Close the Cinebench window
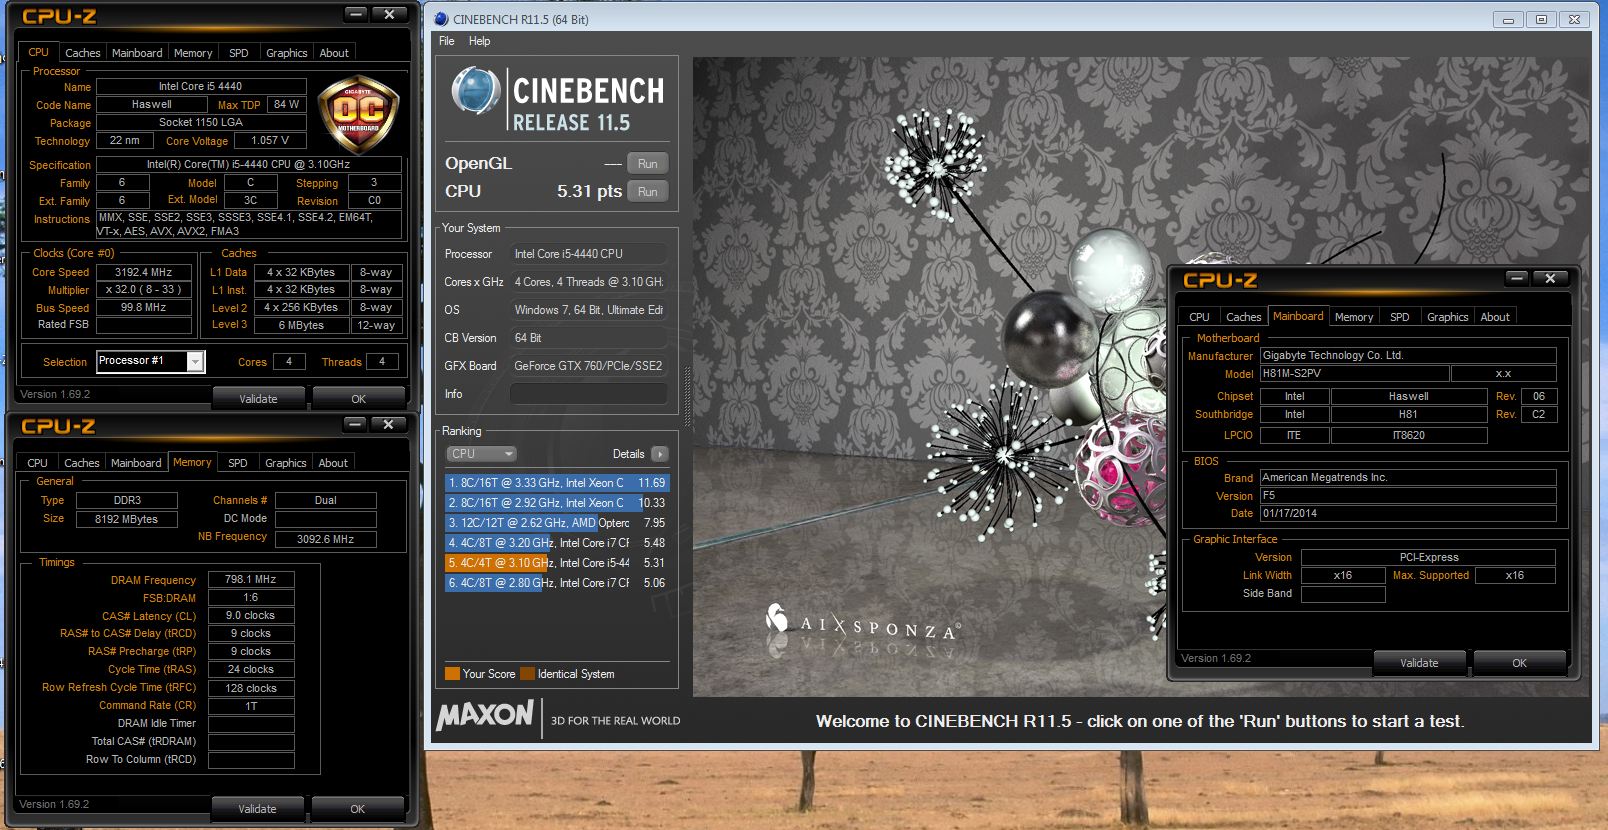Image resolution: width=1608 pixels, height=830 pixels. (x=1574, y=19)
